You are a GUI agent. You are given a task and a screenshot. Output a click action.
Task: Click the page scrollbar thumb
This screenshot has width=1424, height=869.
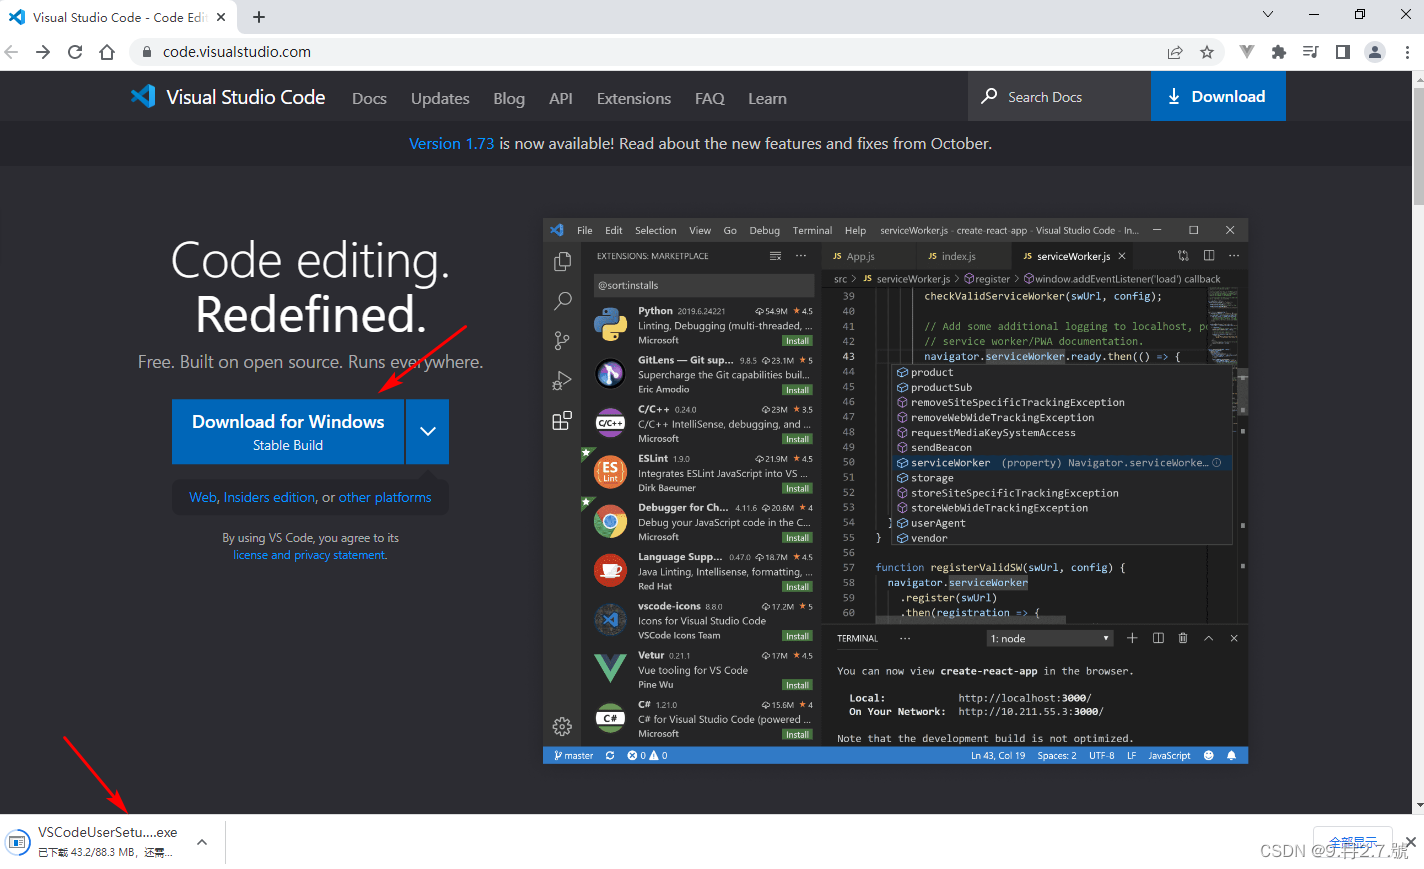point(1418,145)
